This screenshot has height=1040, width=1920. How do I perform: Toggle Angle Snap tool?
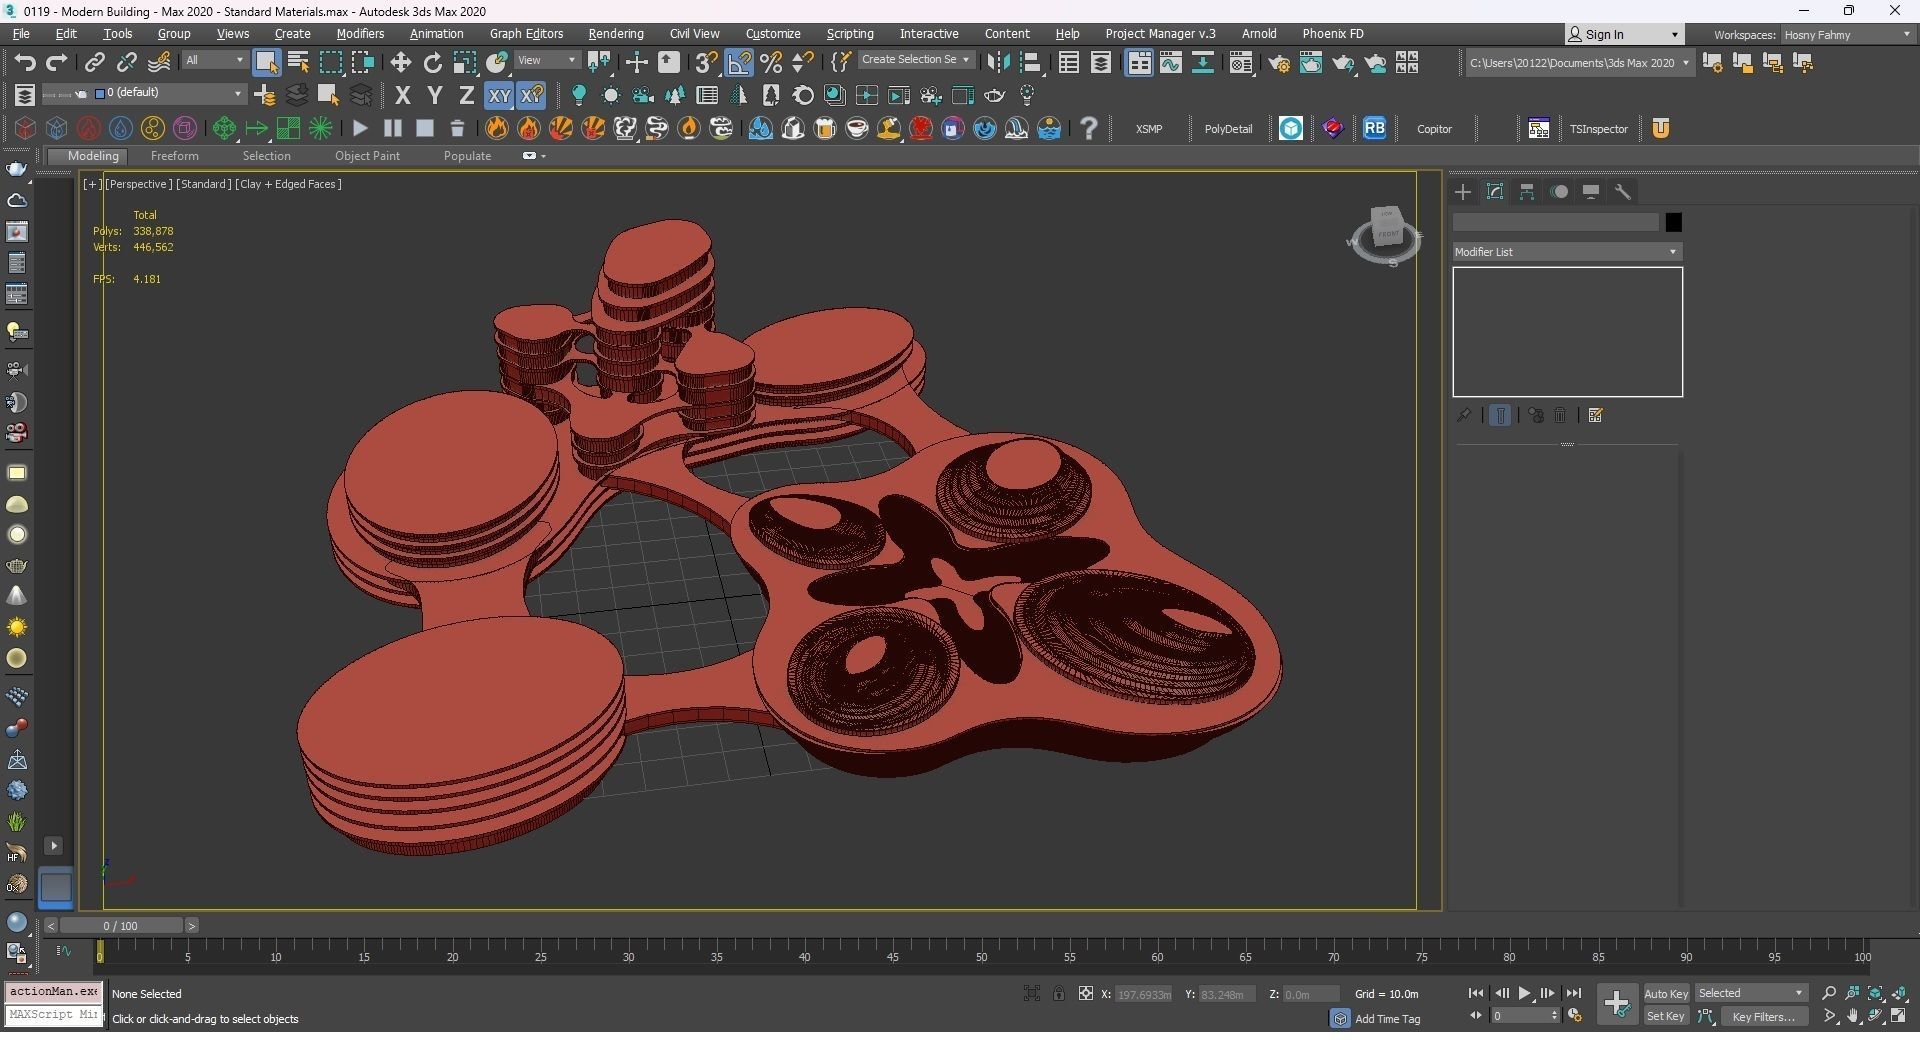click(x=739, y=63)
